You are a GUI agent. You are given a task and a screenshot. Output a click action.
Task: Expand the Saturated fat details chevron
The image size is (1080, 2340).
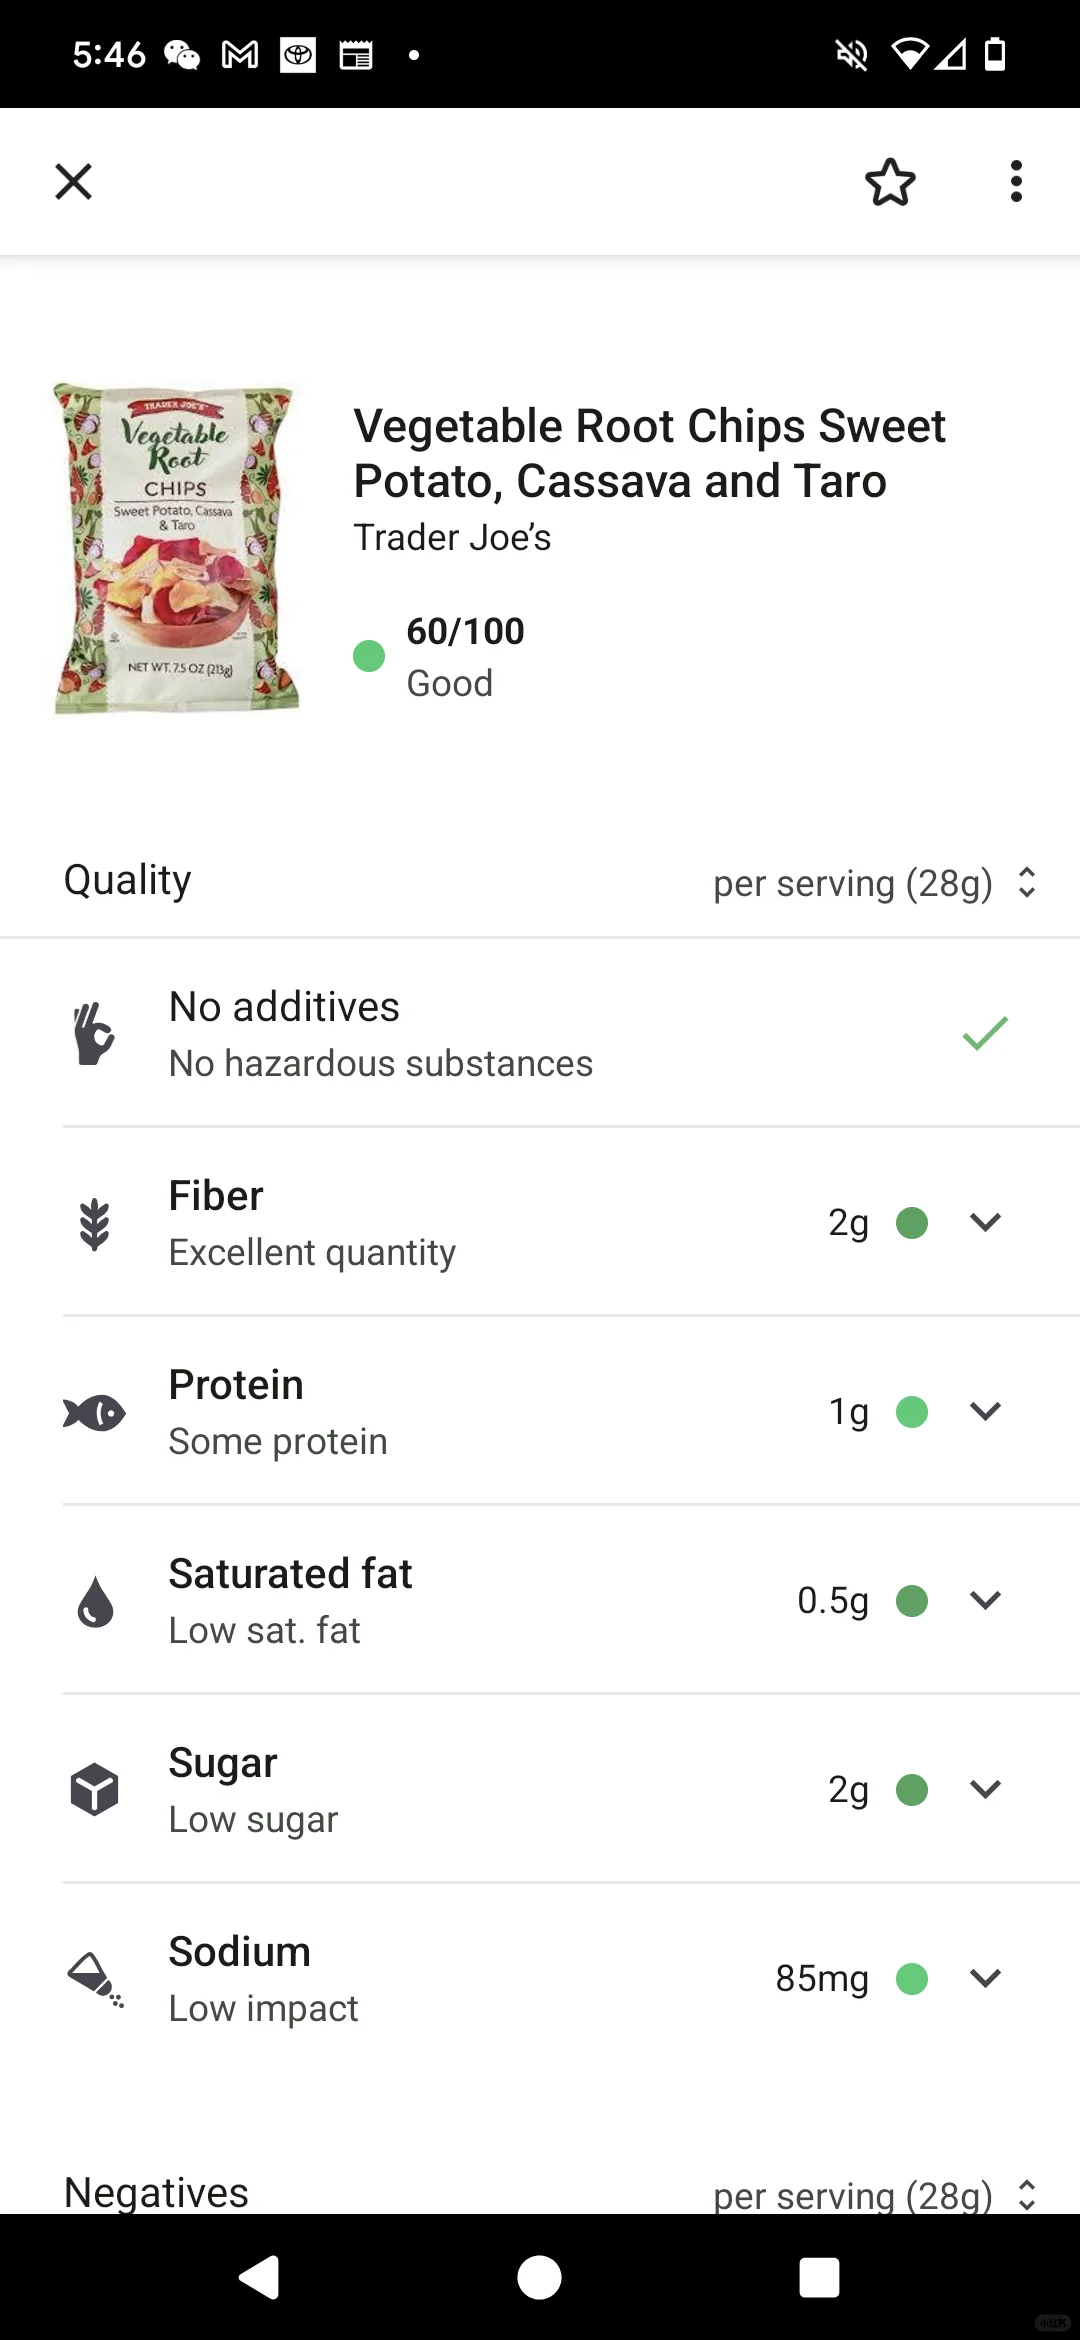(x=985, y=1600)
